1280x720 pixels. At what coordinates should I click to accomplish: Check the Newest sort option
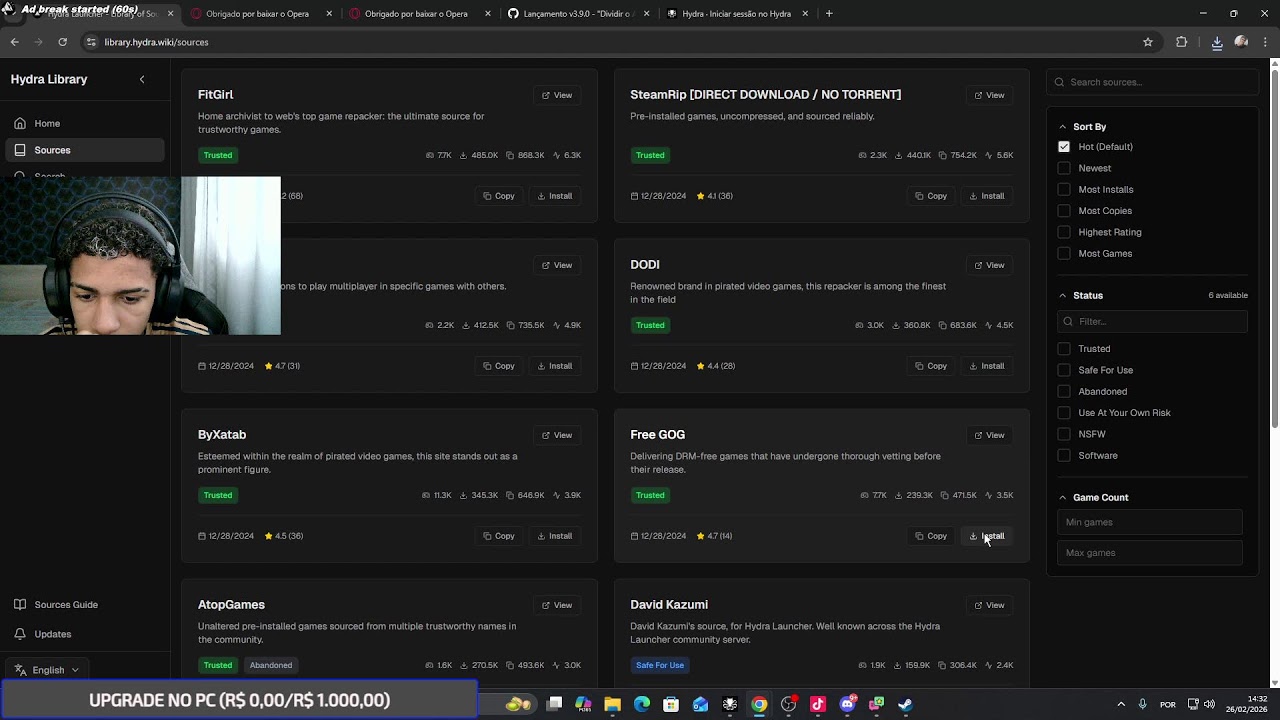[1064, 168]
